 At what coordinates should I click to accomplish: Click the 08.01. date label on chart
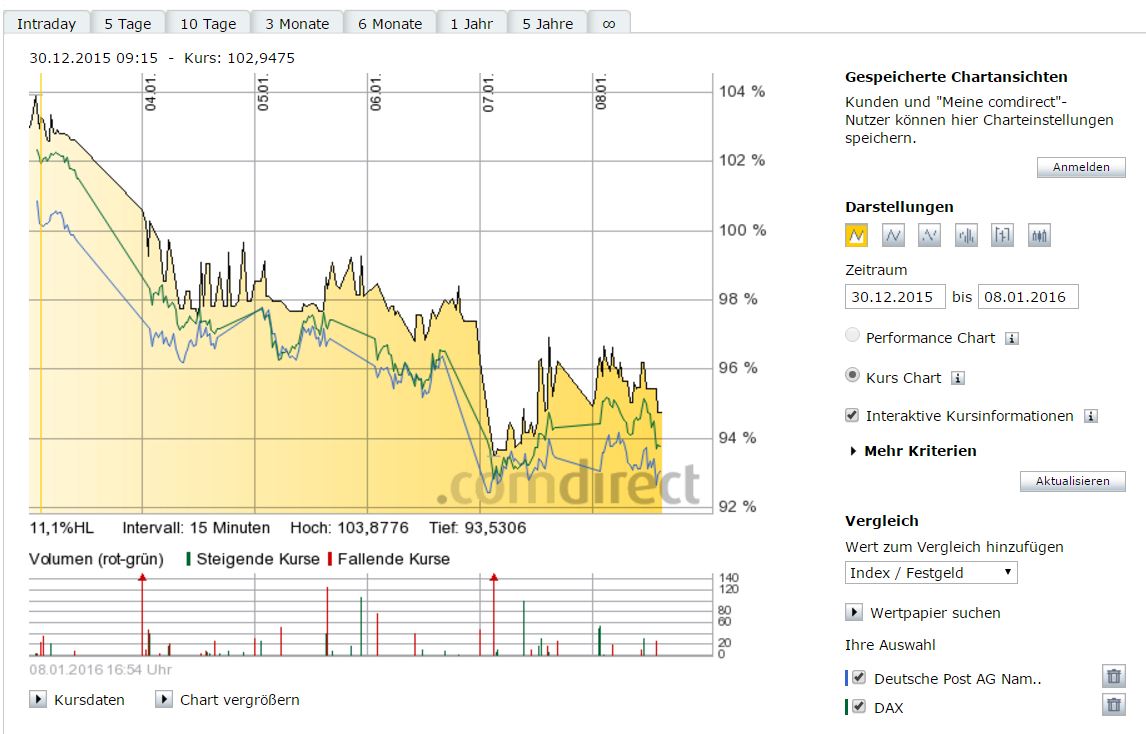601,93
